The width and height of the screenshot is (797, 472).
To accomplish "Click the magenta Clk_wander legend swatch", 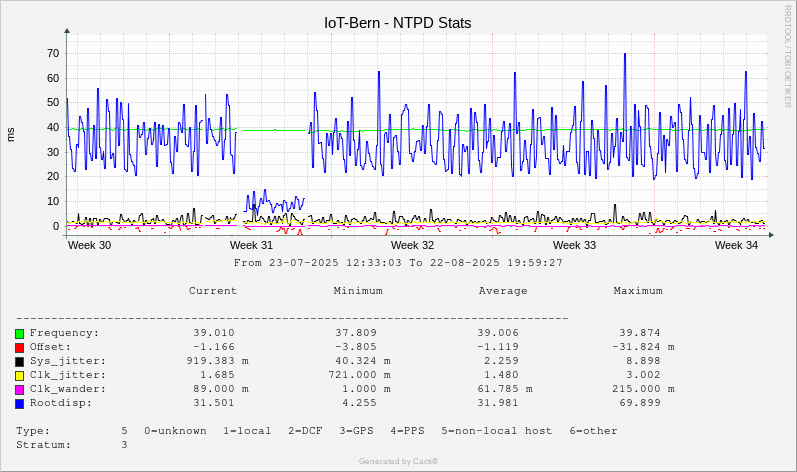I will click(x=19, y=390).
